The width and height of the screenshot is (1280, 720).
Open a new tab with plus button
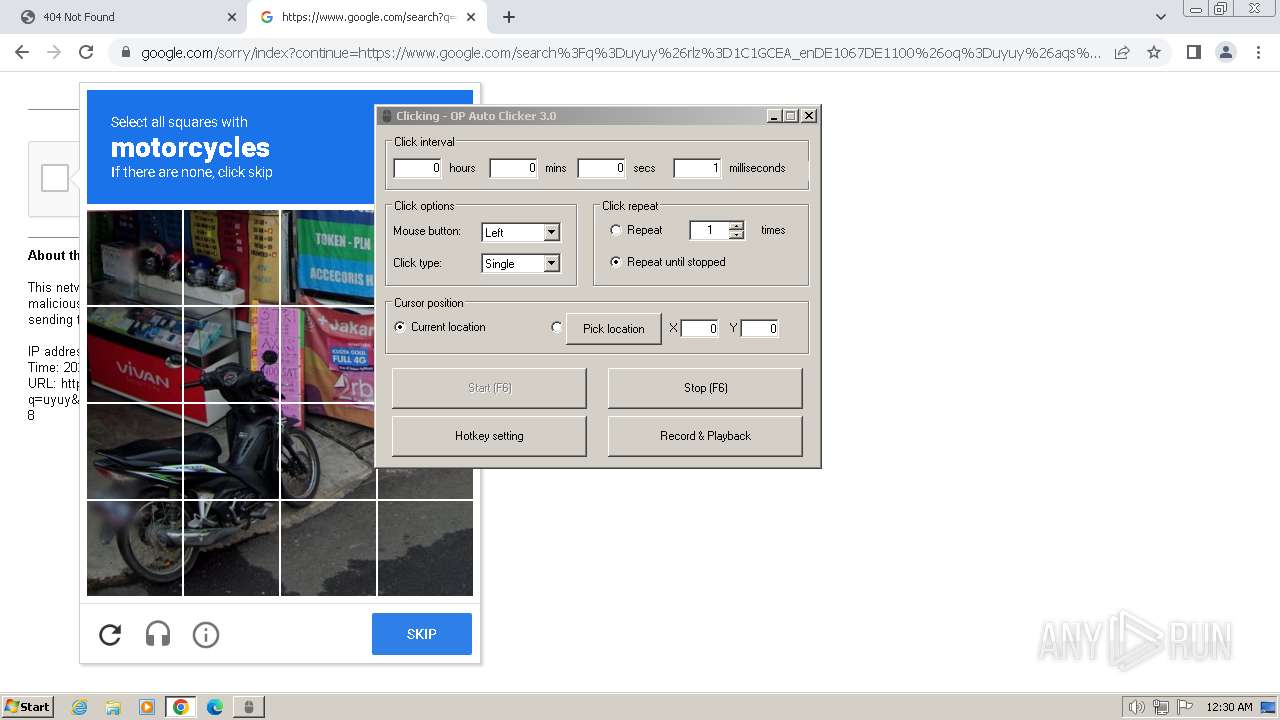[x=509, y=17]
